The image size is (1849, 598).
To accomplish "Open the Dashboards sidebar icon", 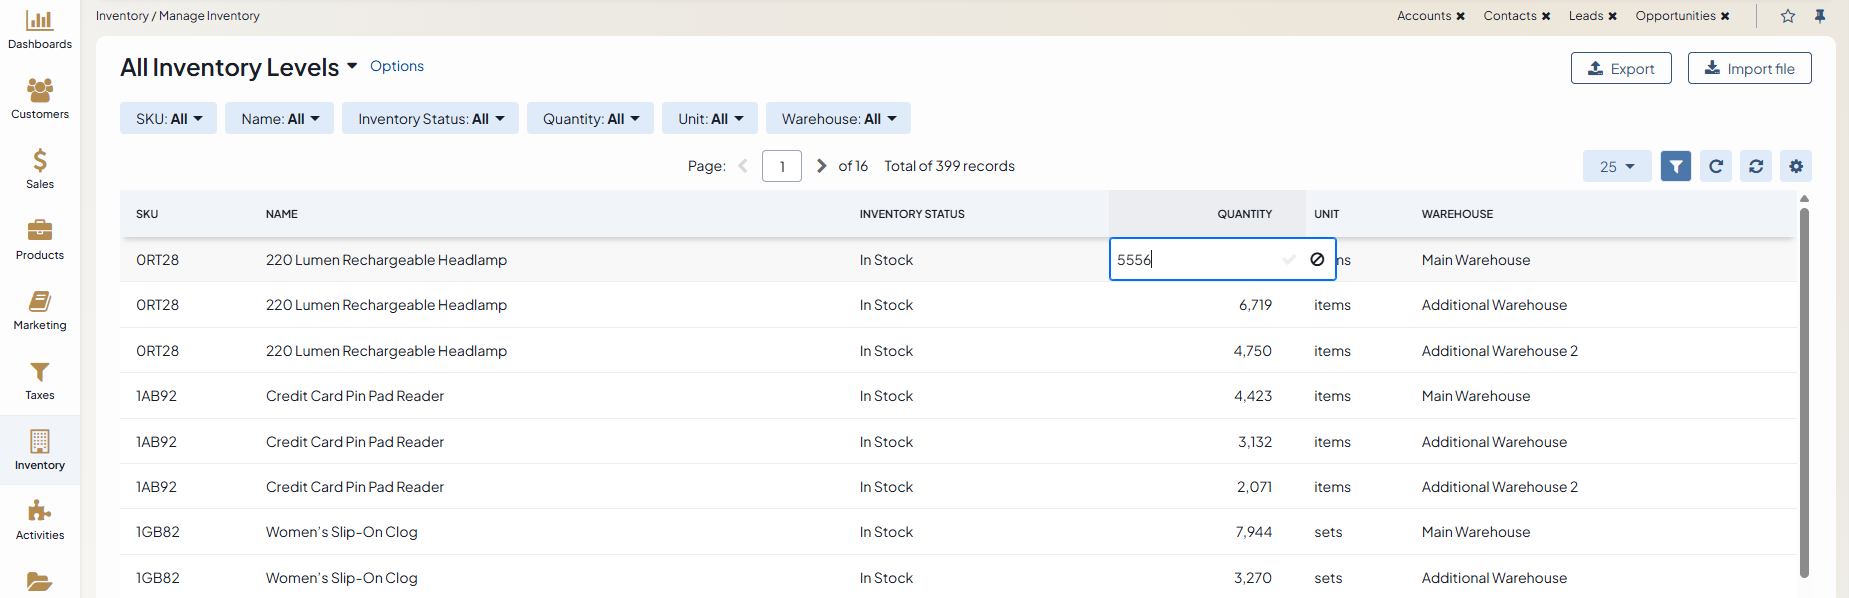I will (x=40, y=29).
